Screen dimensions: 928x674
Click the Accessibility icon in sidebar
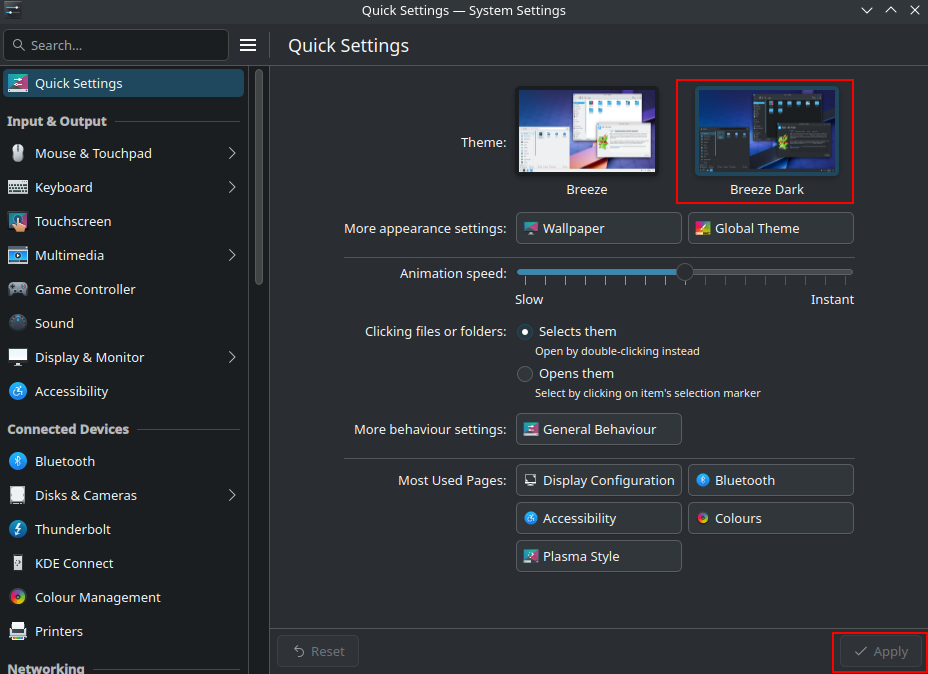click(18, 391)
